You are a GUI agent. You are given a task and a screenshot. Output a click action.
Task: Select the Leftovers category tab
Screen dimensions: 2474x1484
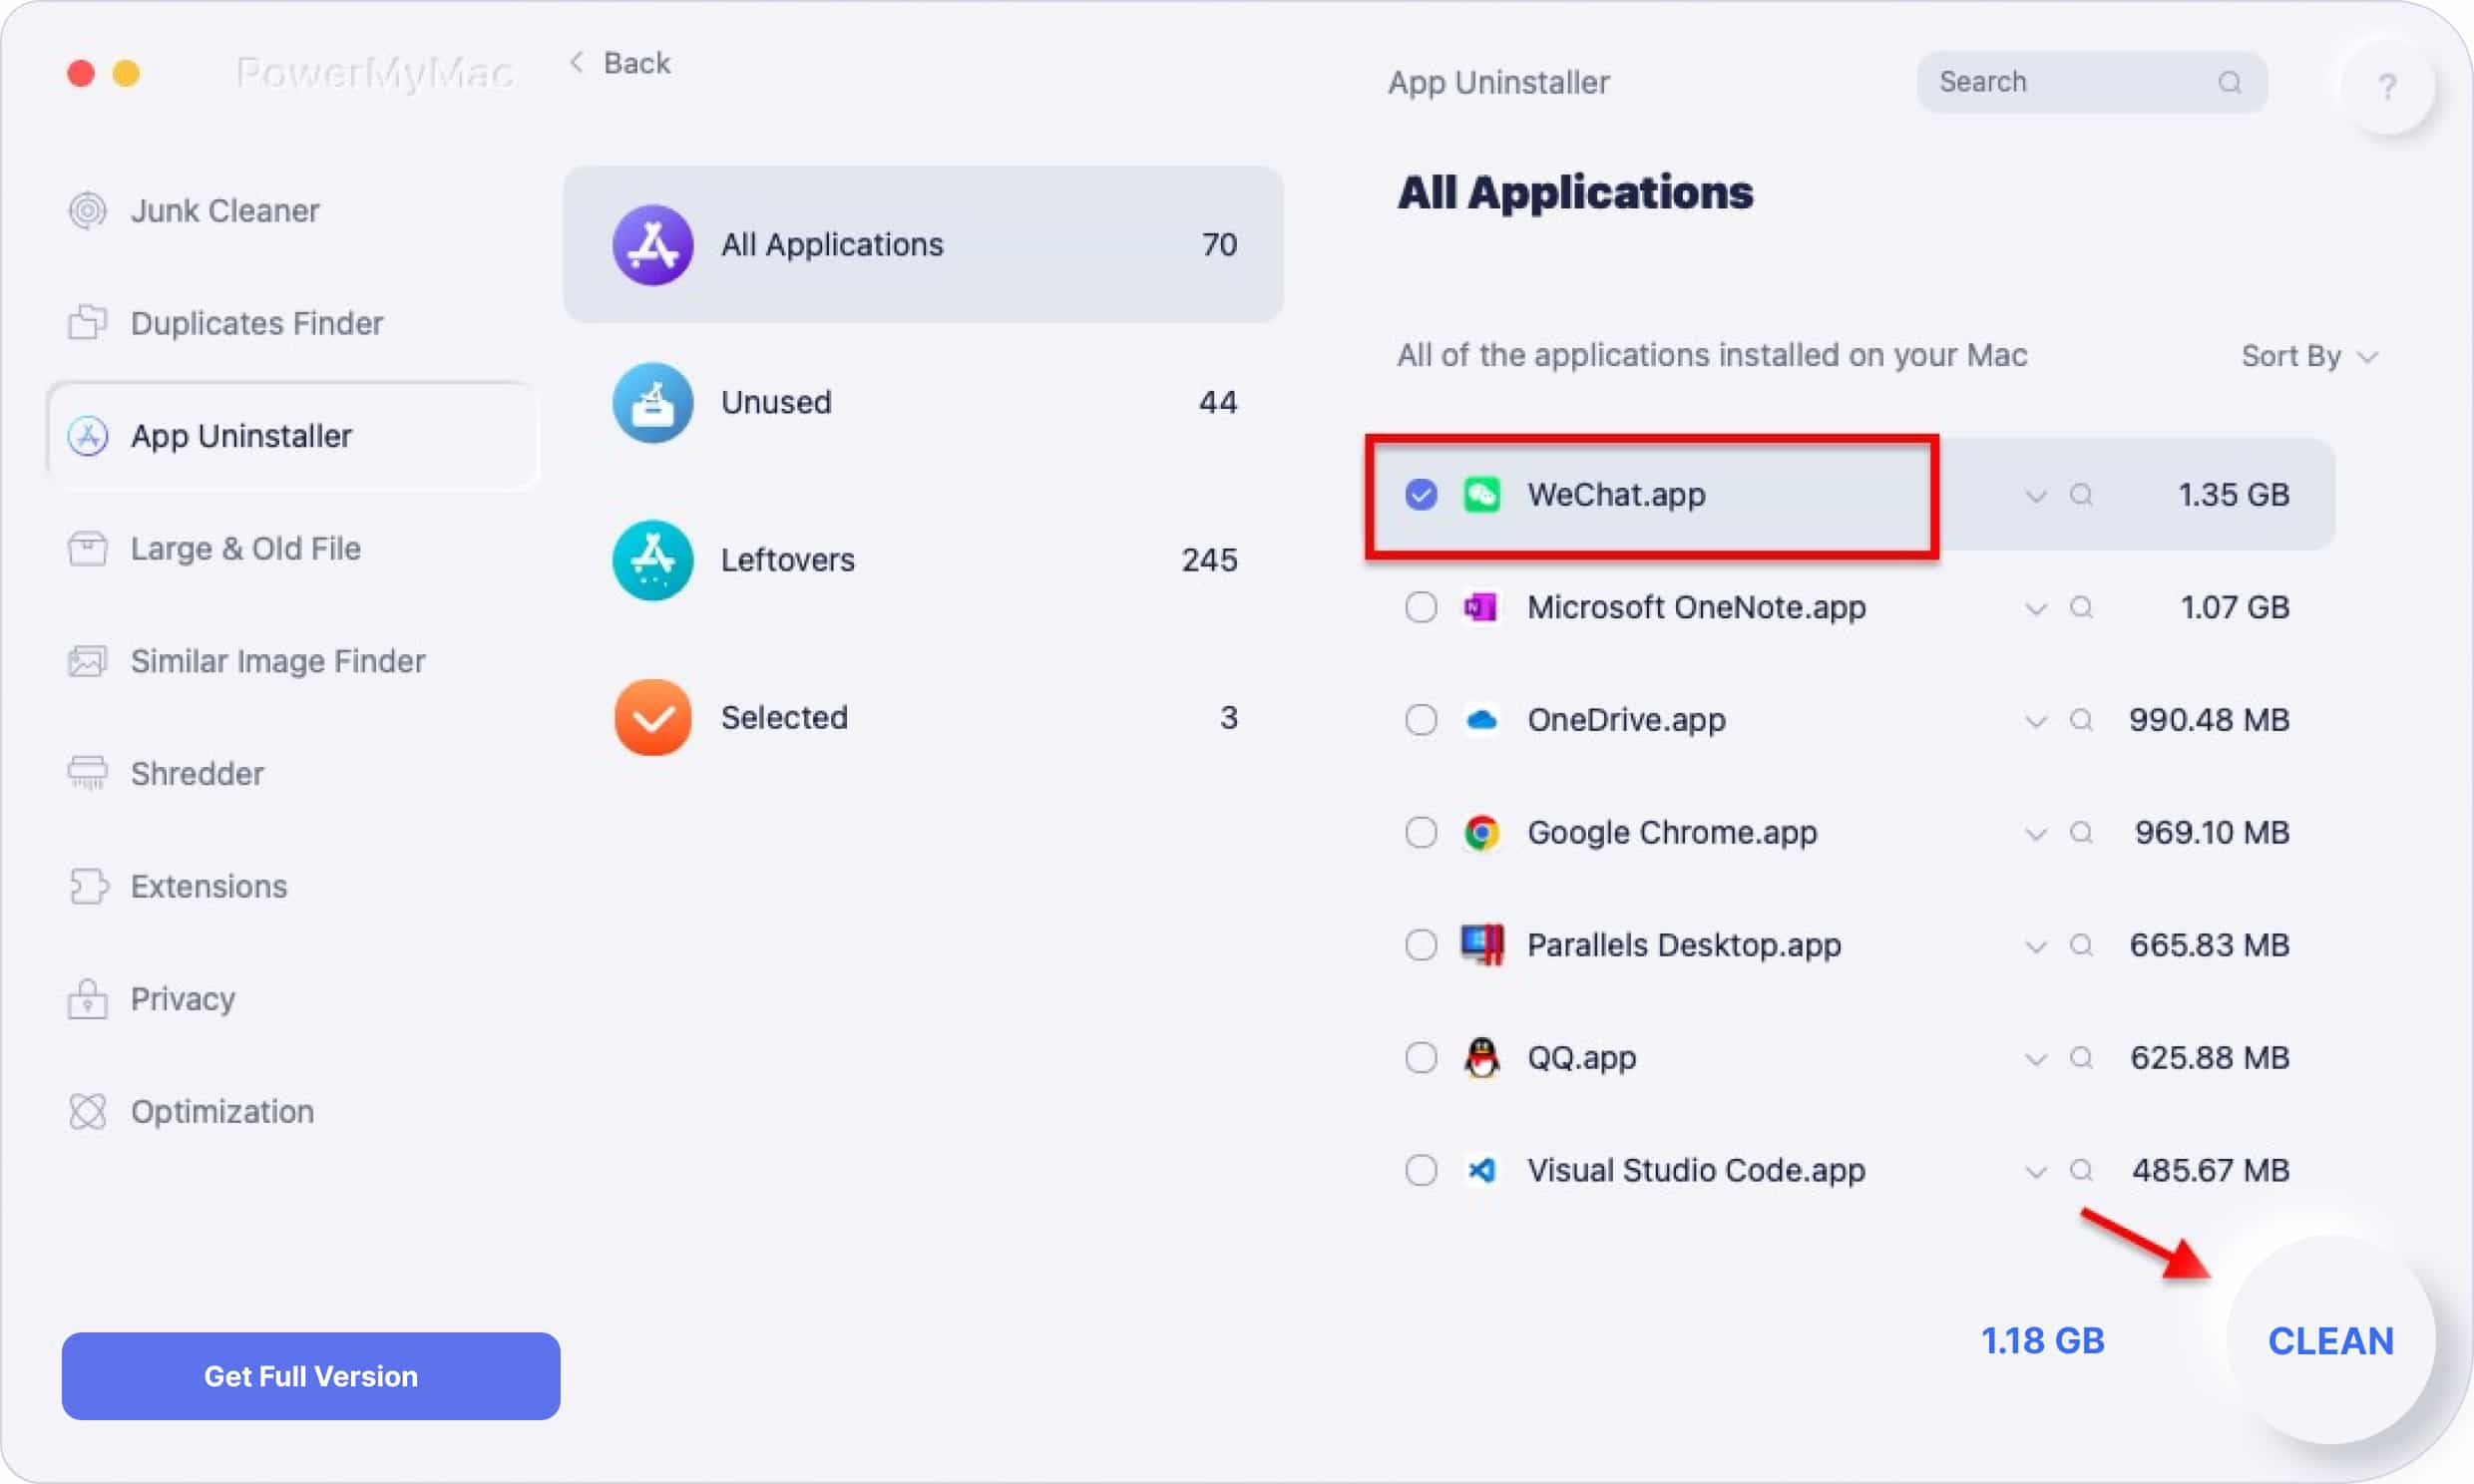[x=923, y=558]
